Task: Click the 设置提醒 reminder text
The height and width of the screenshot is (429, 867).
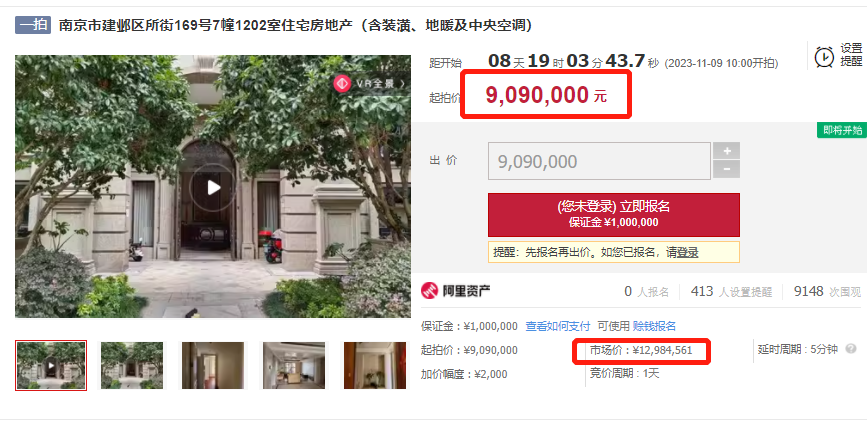Action: click(851, 55)
